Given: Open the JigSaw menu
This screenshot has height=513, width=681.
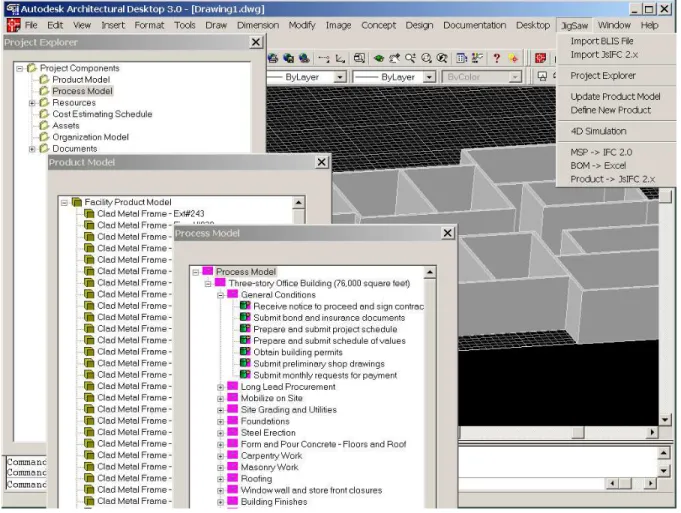Looking at the screenshot, I should 574,25.
